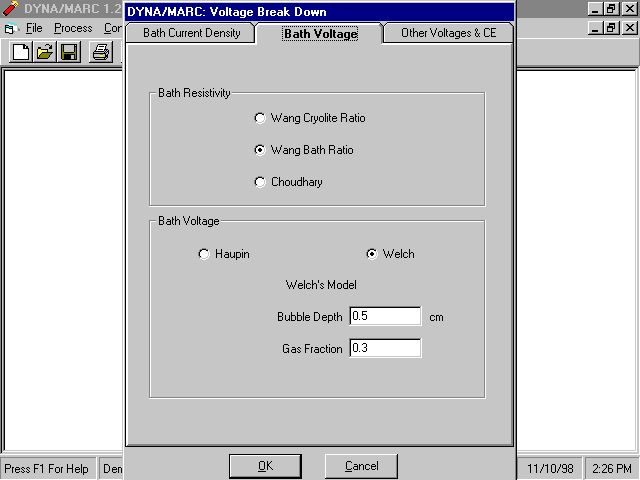
Task: Click the Save floppy disk icon
Action: pyautogui.click(x=69, y=52)
